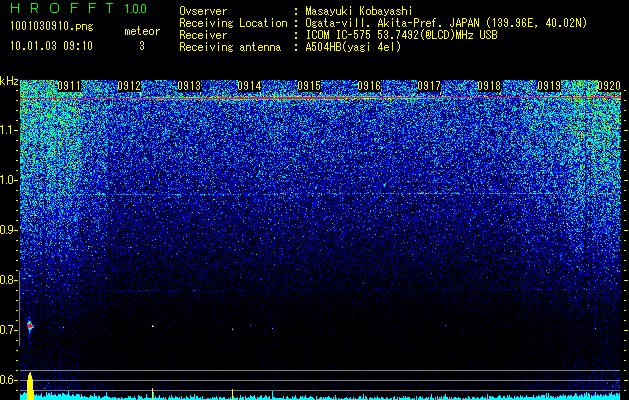Click the Receiving antenna label
Screen dimensions: 629x400
230,47
